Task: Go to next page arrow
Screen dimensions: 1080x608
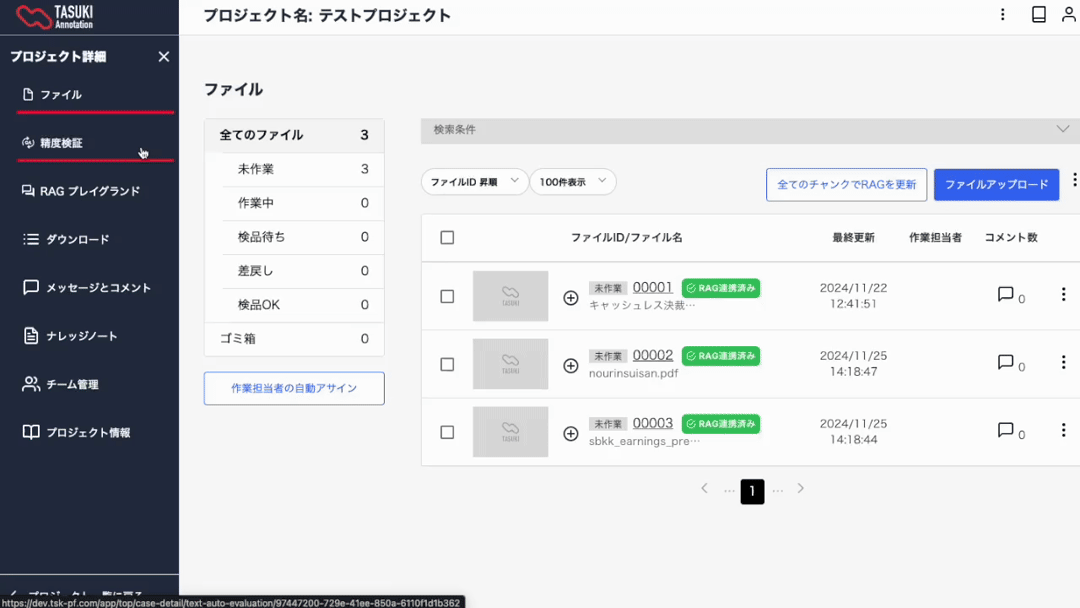Action: pyautogui.click(x=800, y=488)
